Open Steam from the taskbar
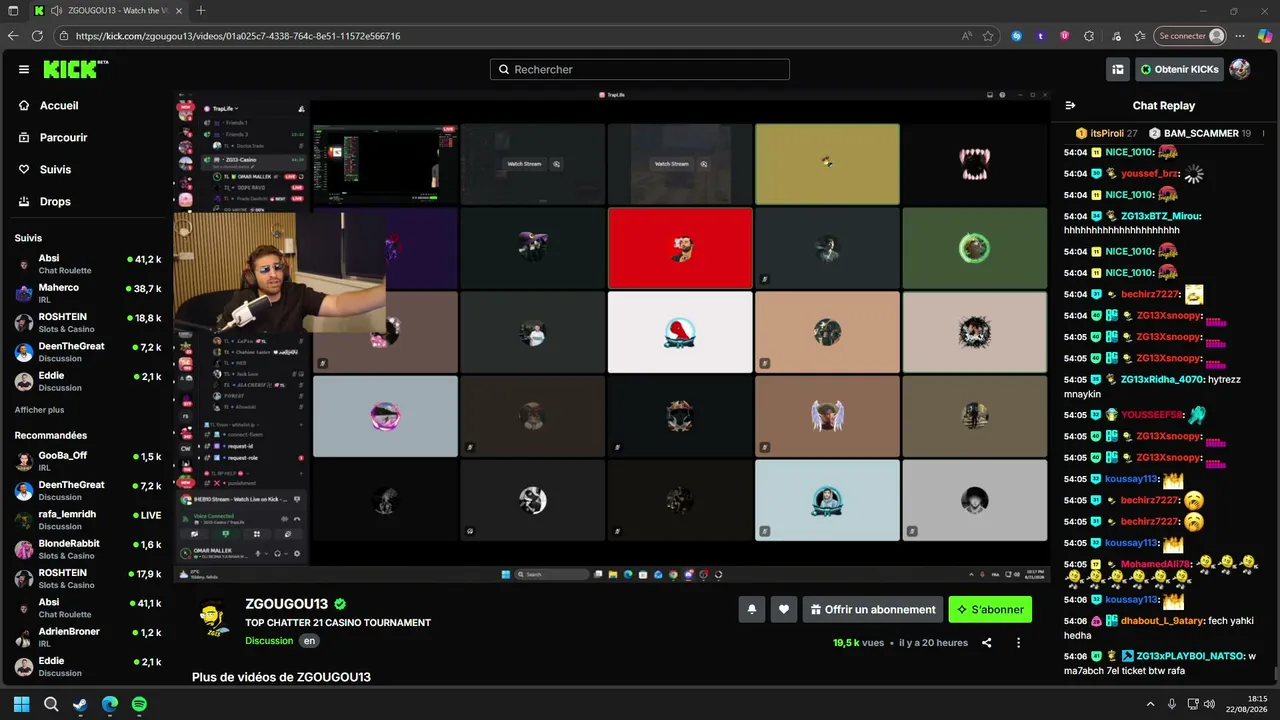 click(80, 704)
